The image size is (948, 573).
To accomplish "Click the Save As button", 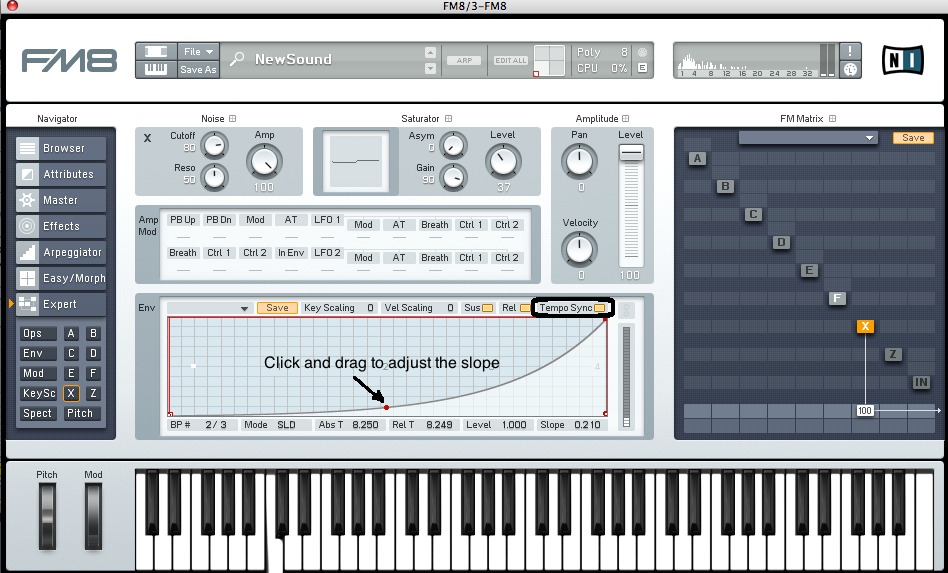I will point(197,70).
